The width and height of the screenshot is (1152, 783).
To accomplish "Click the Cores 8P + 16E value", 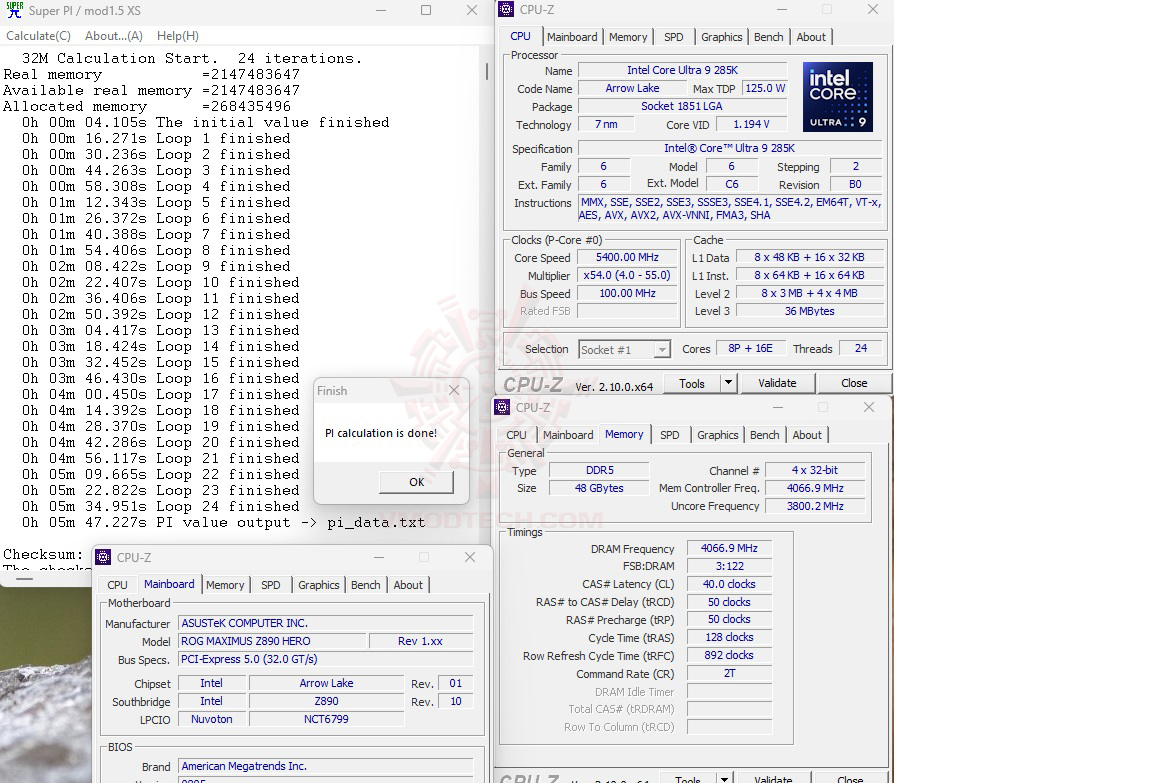I will pyautogui.click(x=750, y=348).
